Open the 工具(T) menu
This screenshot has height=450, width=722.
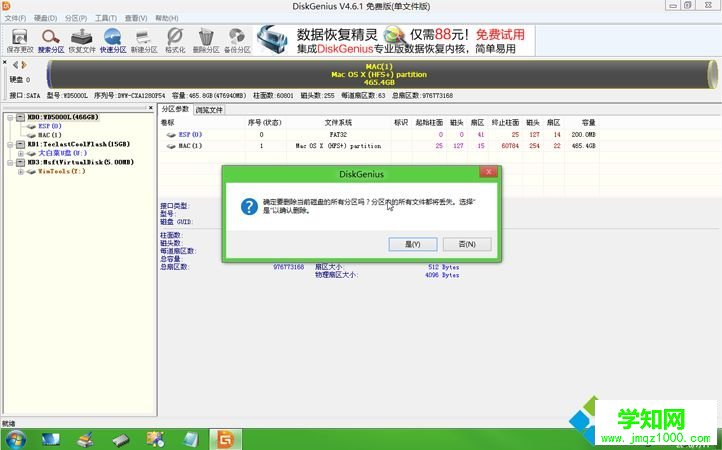pos(105,18)
